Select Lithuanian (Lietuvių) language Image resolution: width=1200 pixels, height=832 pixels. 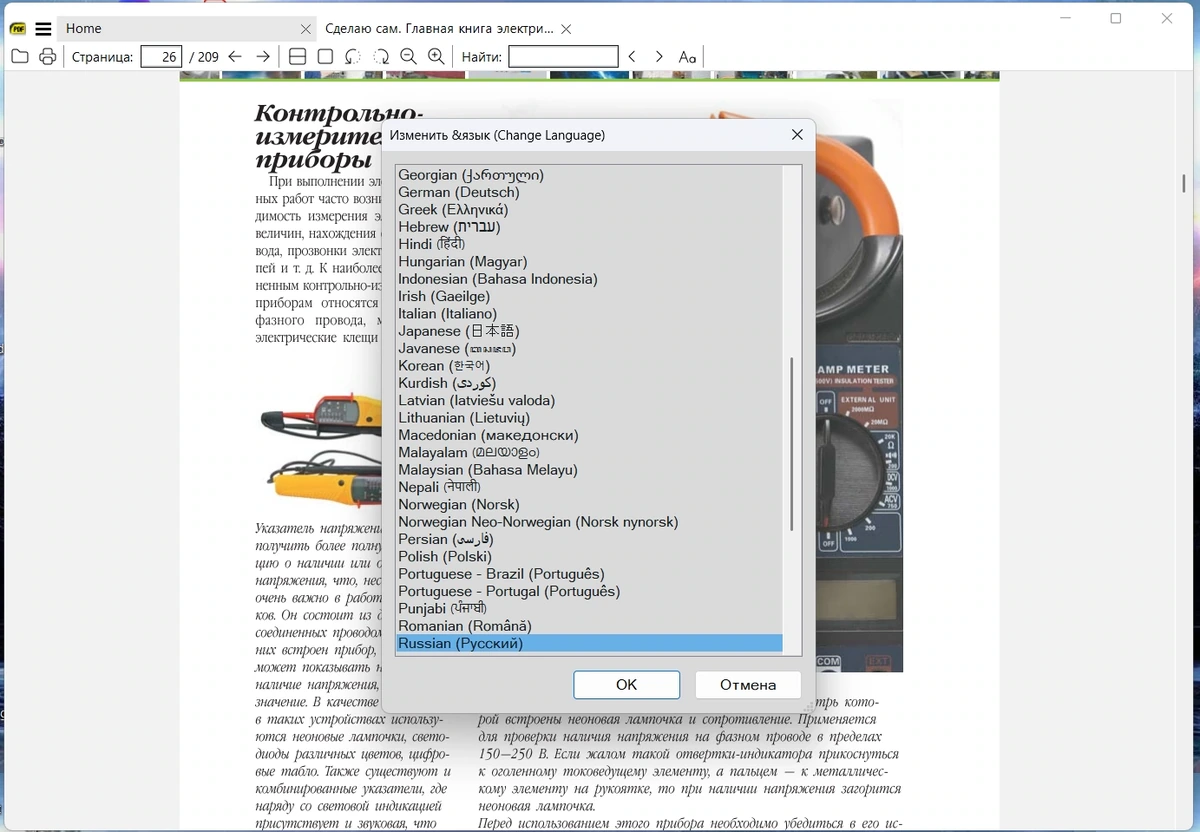coord(589,418)
